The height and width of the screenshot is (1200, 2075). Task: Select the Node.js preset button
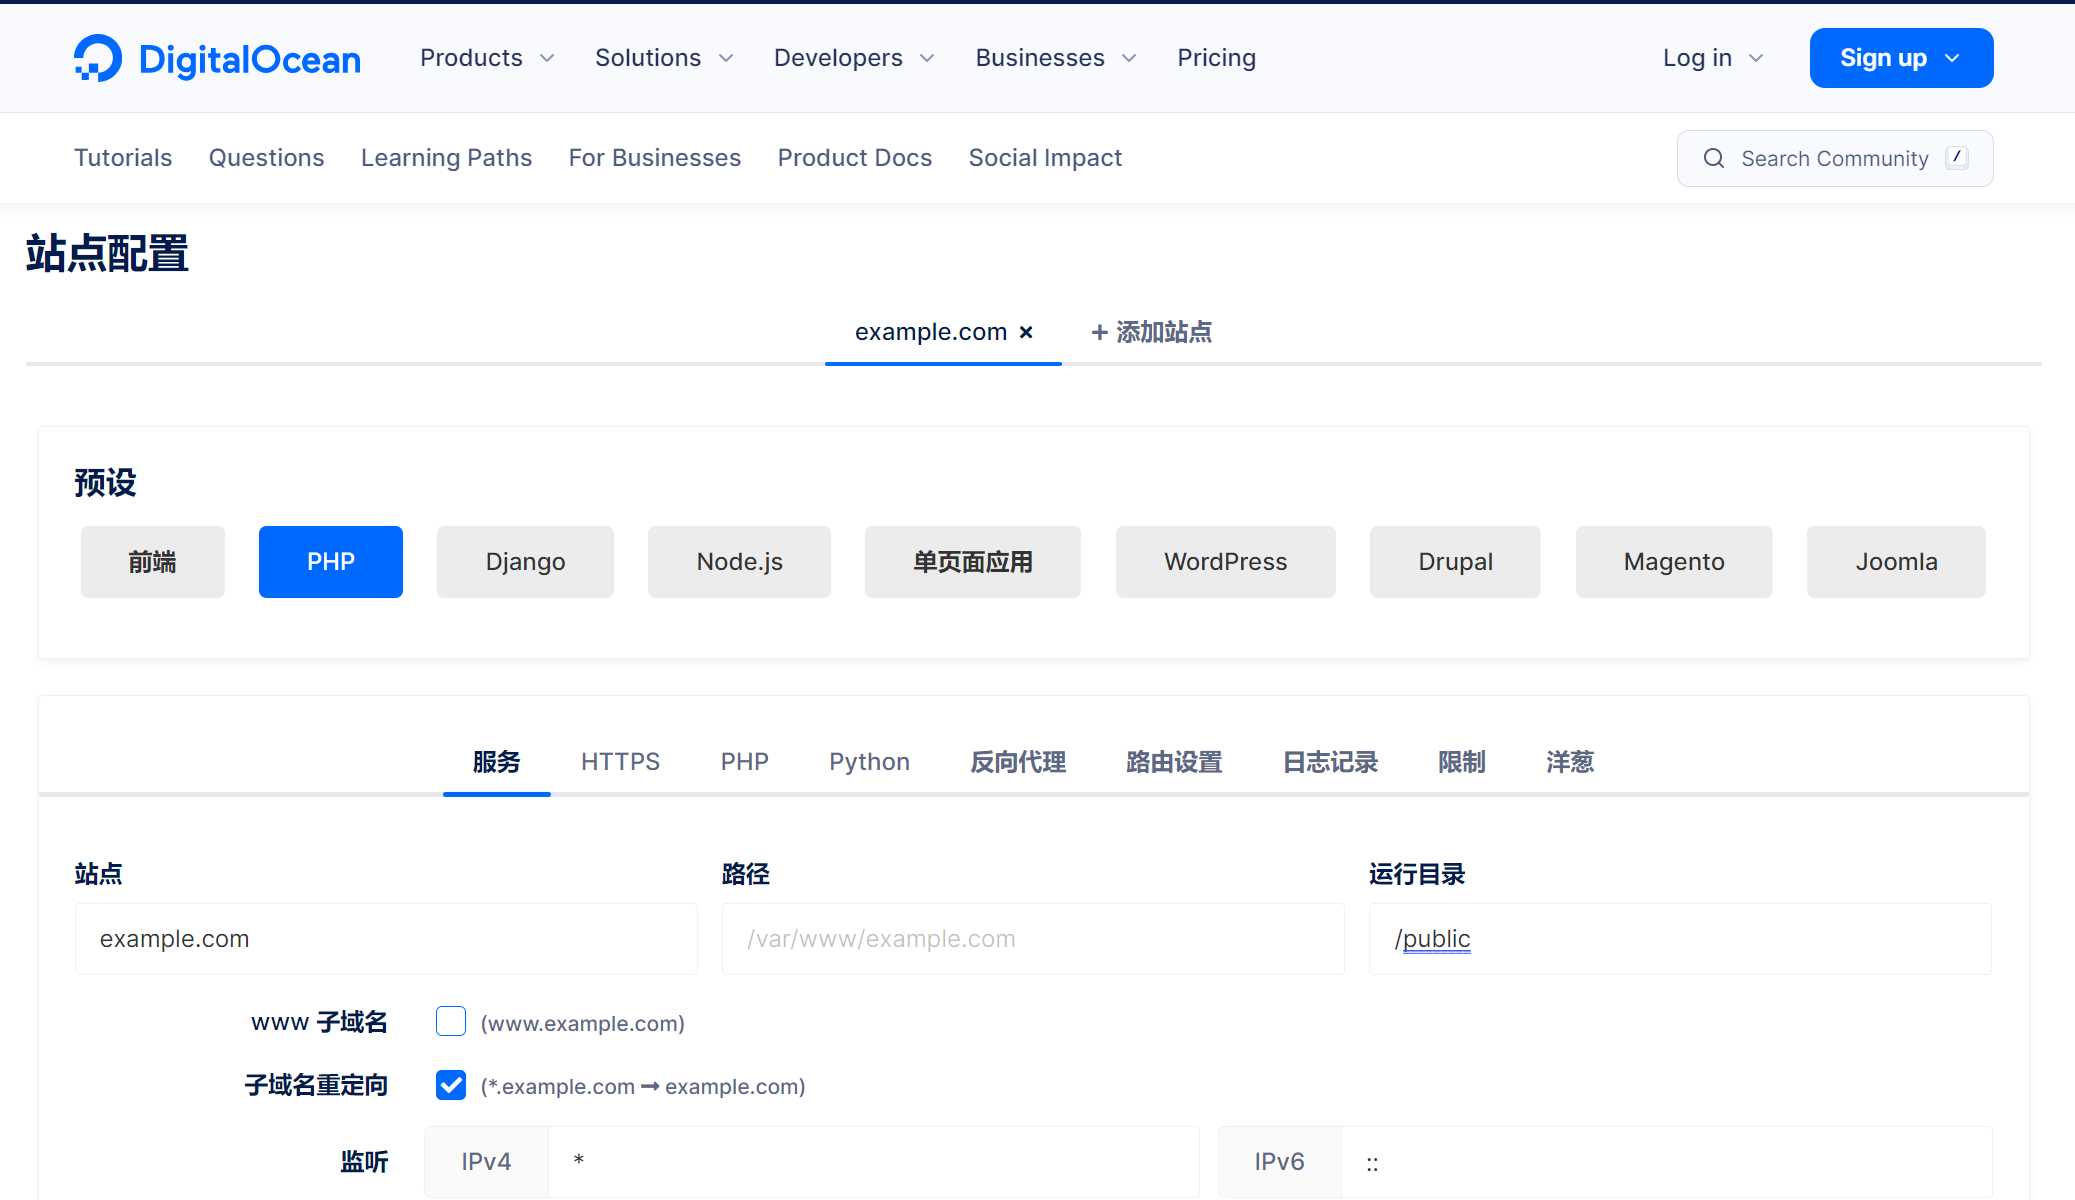740,561
